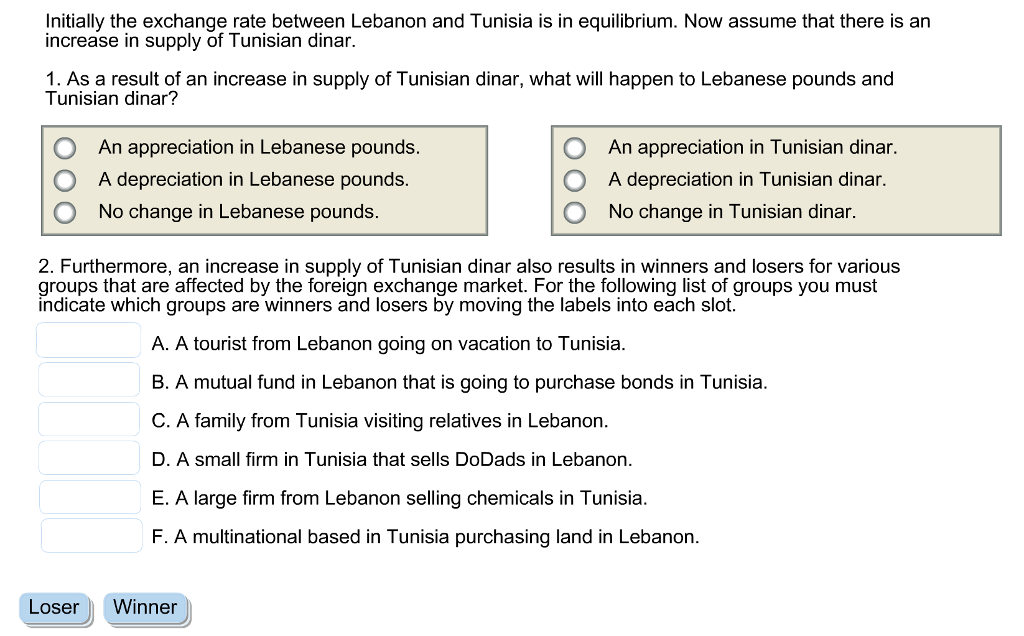
Task: Select 'An appreciation in Lebanese pounds' option
Action: (x=65, y=148)
